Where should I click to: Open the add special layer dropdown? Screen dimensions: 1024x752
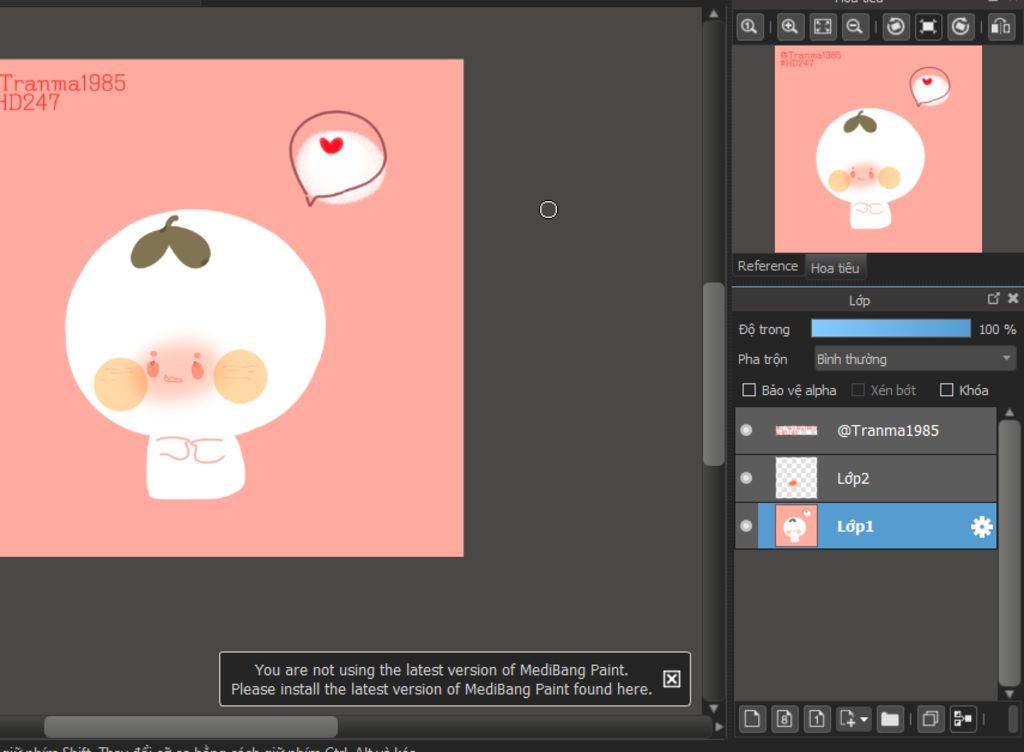point(854,719)
